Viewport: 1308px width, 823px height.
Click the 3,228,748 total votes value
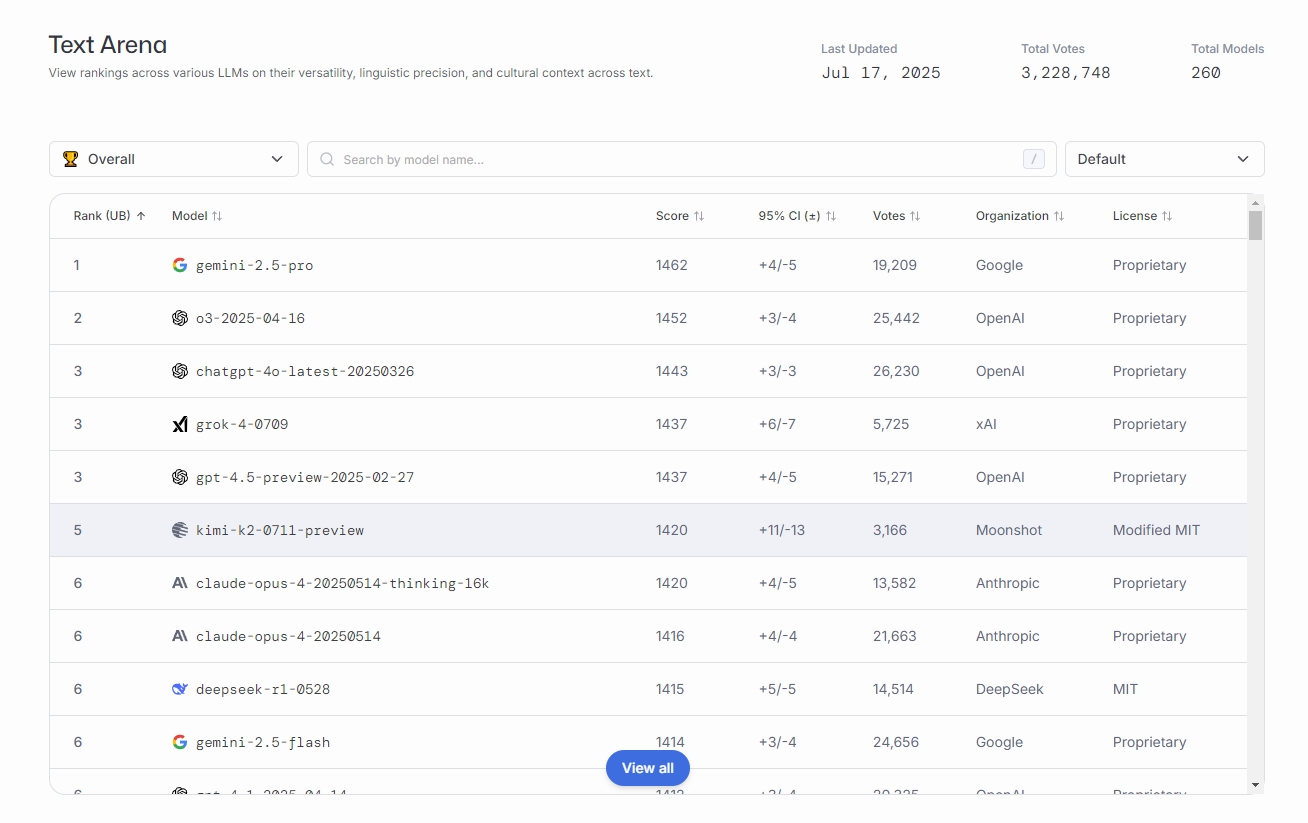point(1066,72)
